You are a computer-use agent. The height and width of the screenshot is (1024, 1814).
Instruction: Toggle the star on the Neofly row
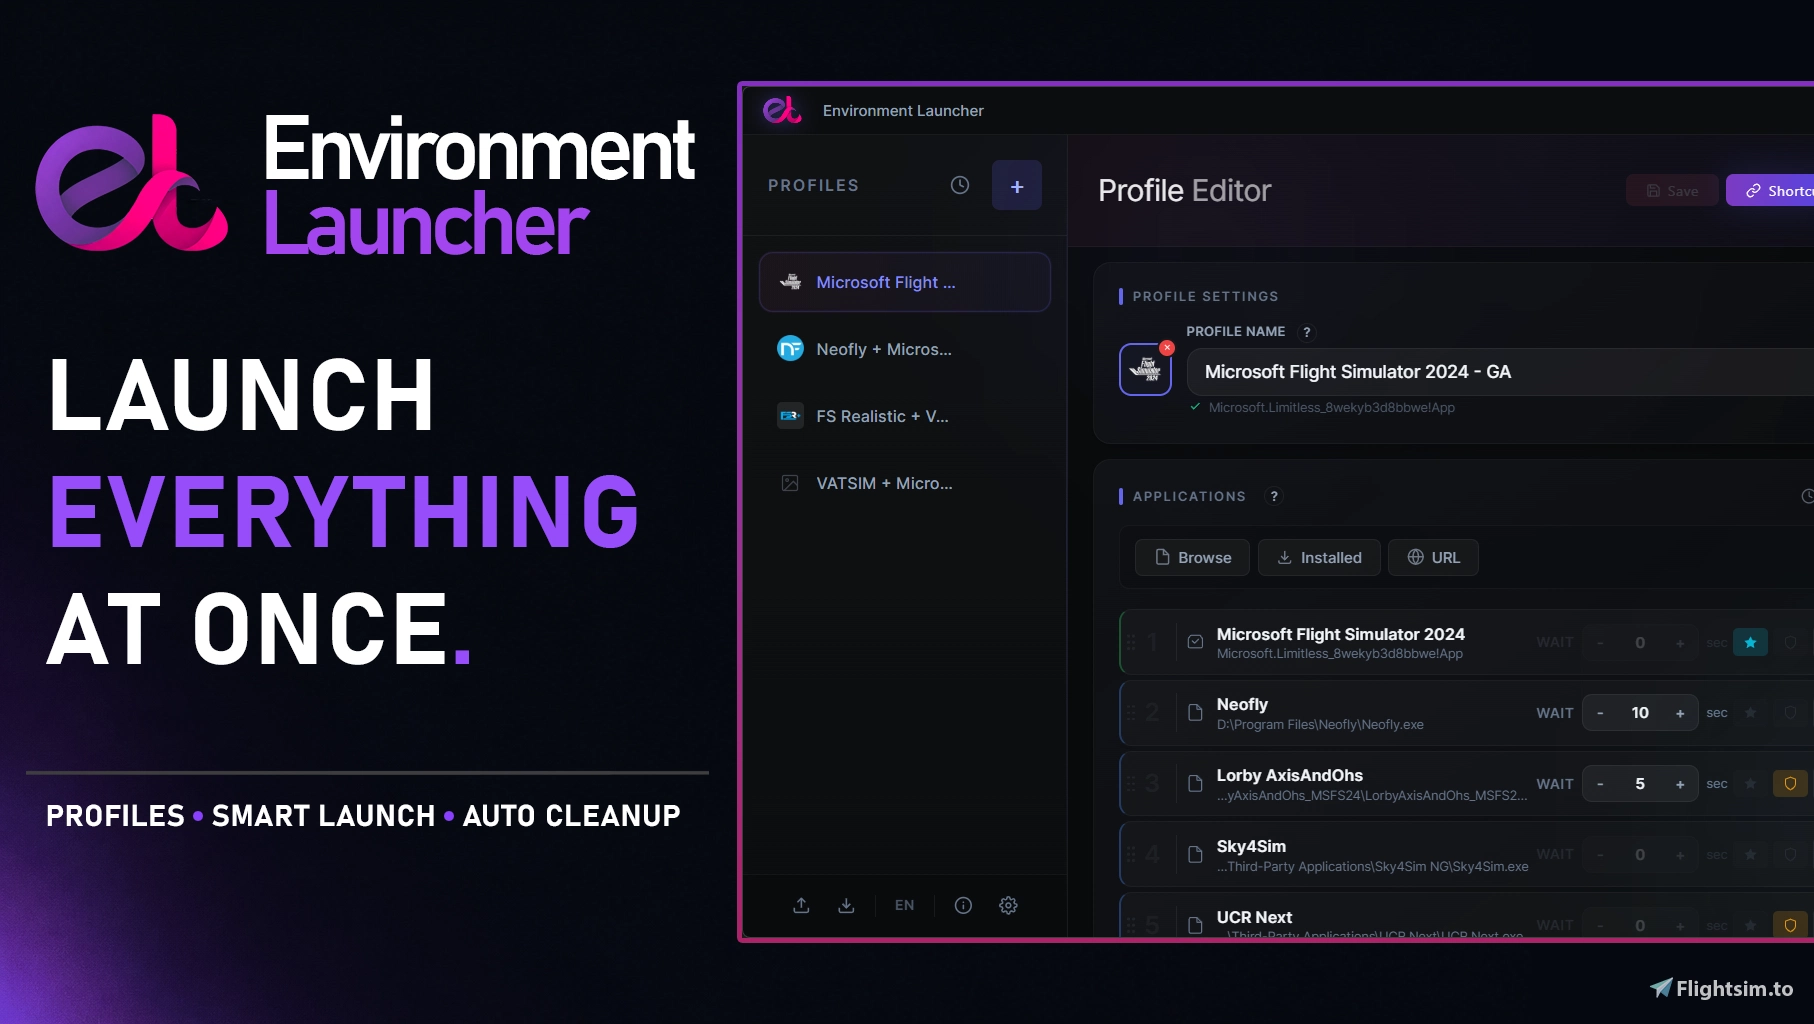coord(1750,713)
